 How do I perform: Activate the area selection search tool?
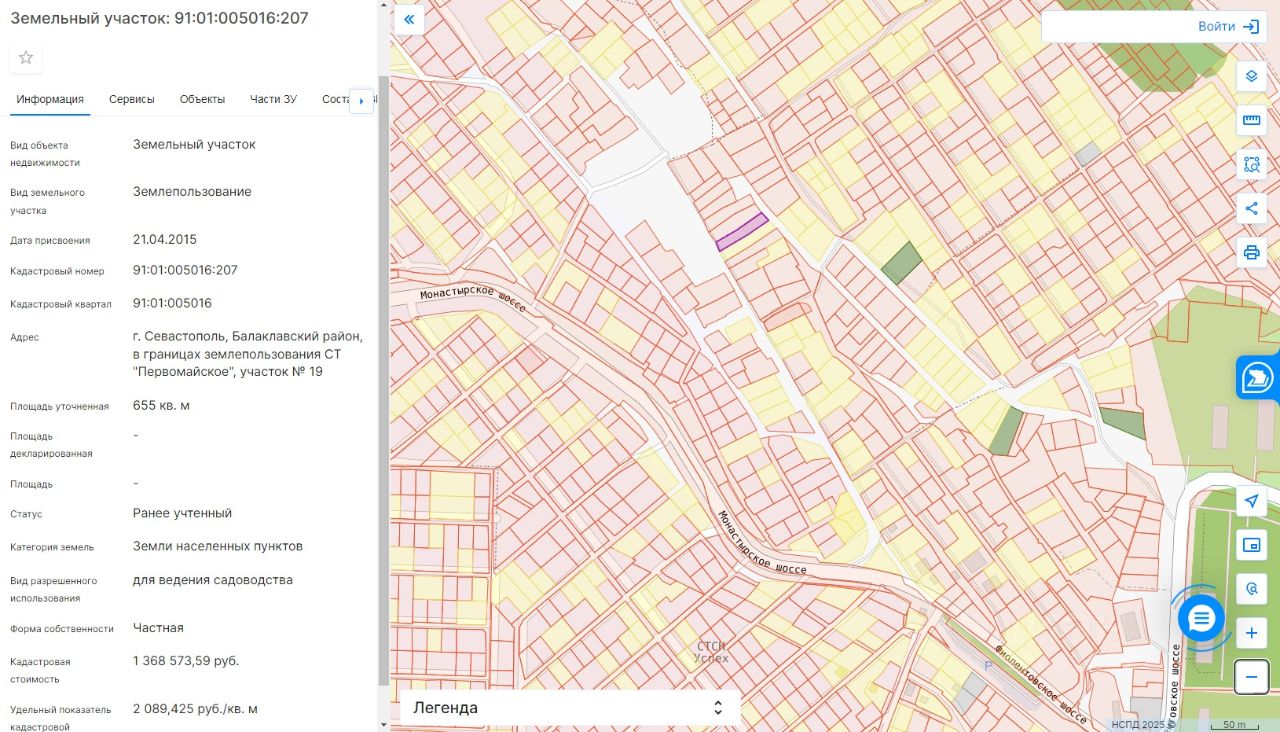click(x=1251, y=165)
